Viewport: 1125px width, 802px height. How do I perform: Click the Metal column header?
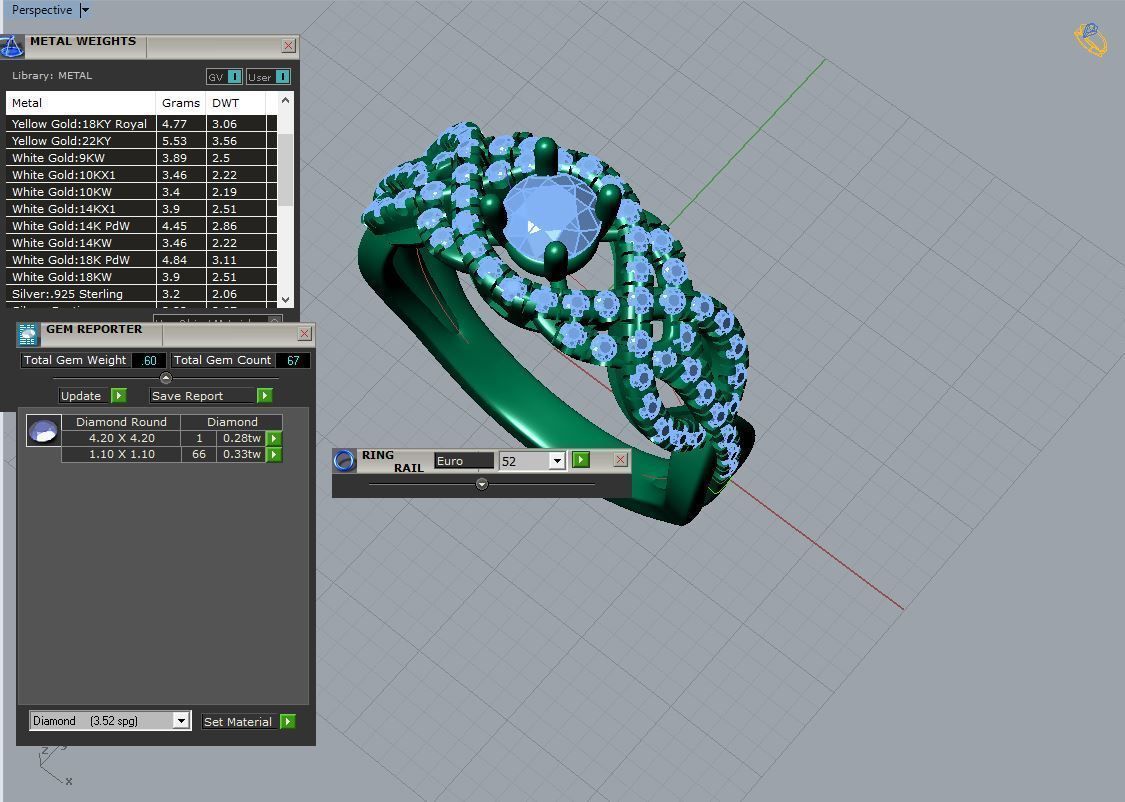click(80, 103)
